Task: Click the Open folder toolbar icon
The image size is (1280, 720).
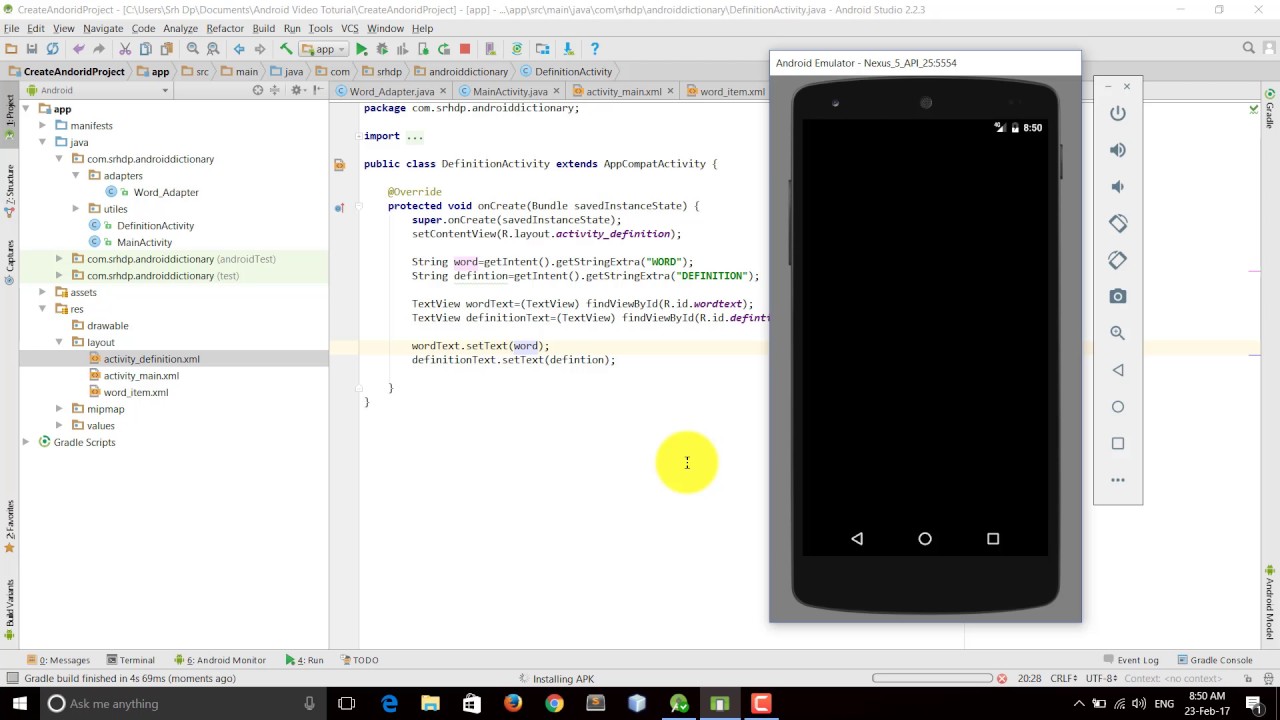Action: (11, 48)
